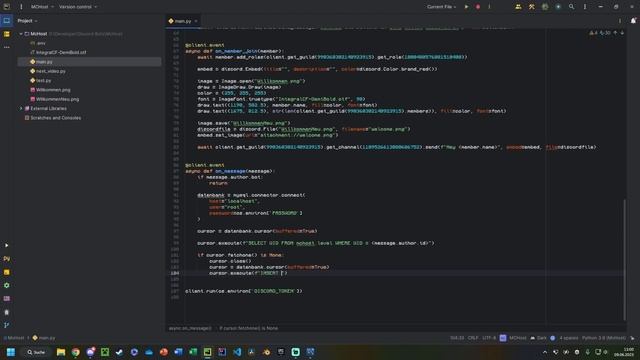Image resolution: width=640 pixels, height=360 pixels.
Task: Open File Explorer from taskbar
Action: pos(61,352)
